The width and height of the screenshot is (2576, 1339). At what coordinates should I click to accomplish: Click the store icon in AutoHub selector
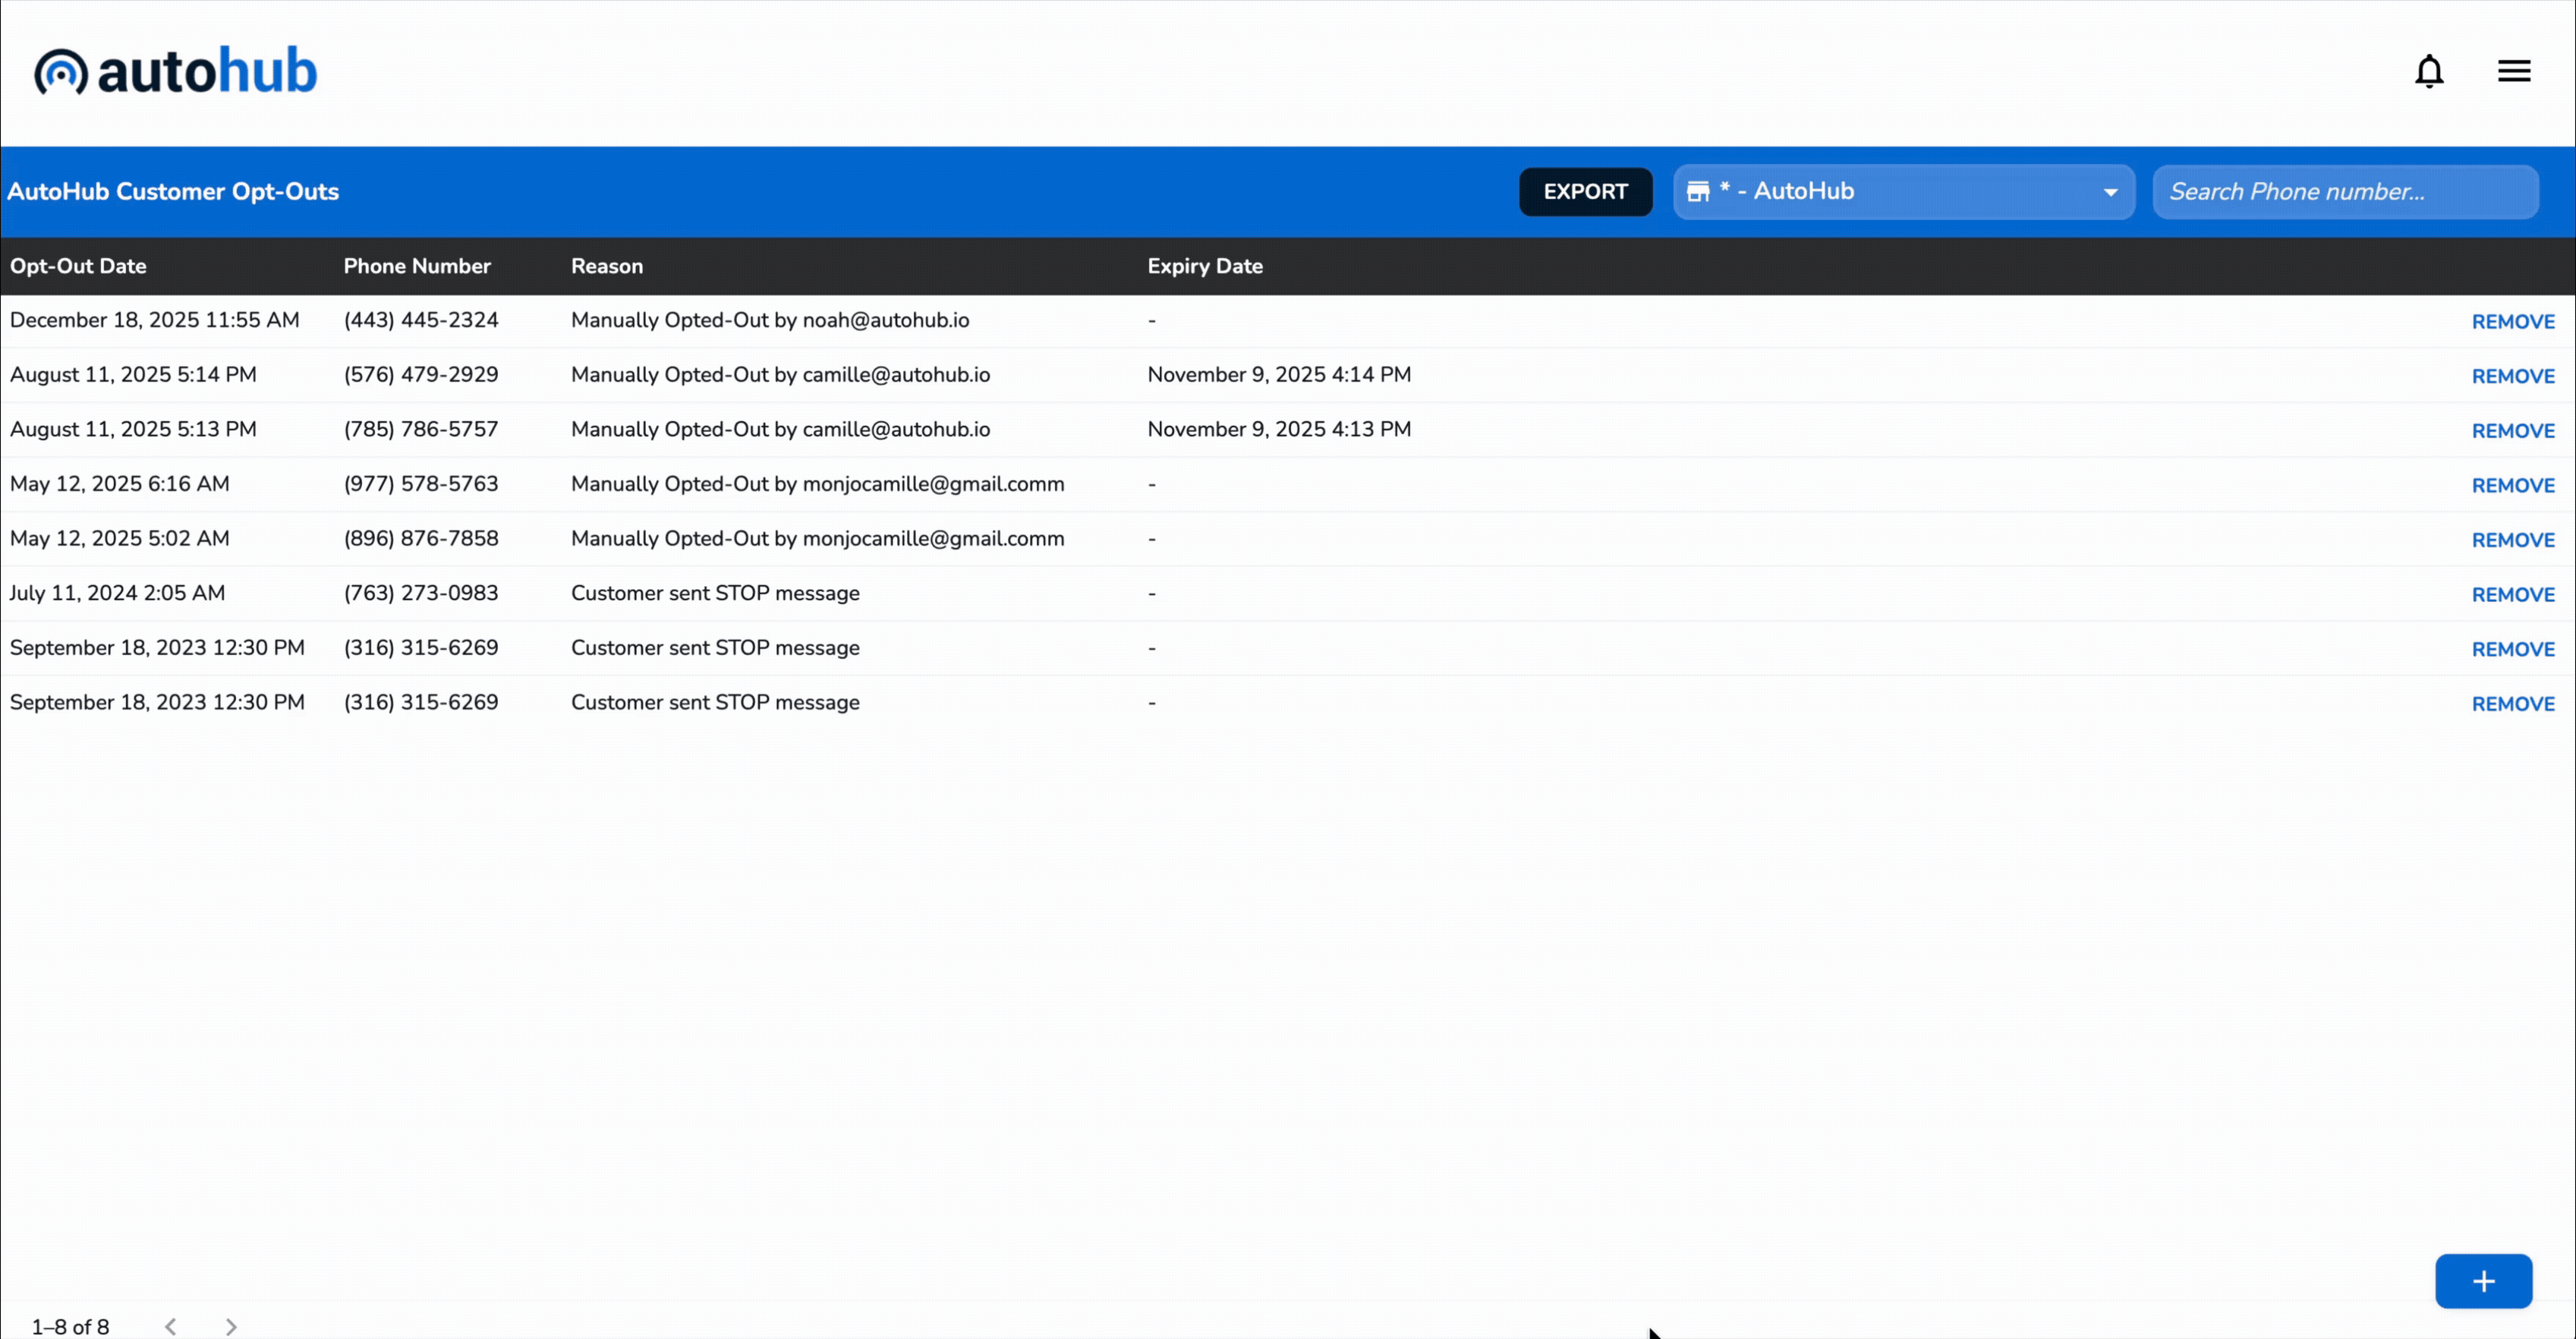pyautogui.click(x=1698, y=191)
